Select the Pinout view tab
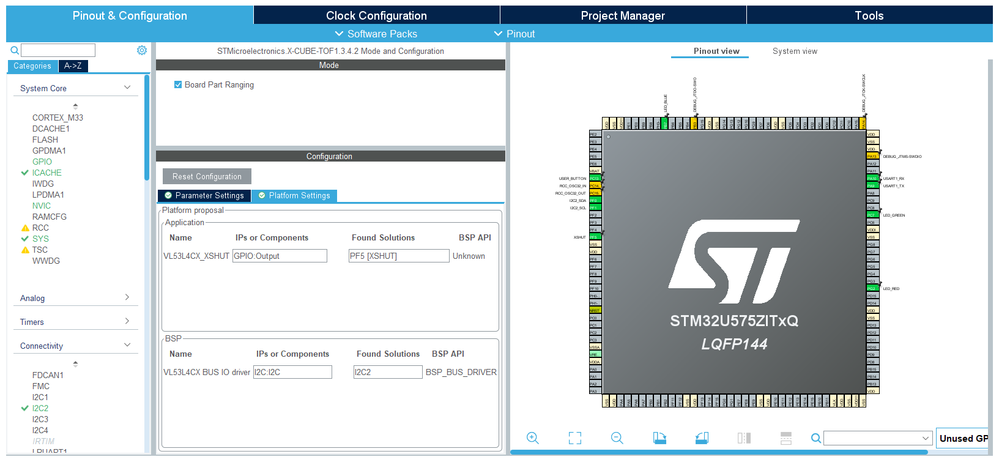999x462 pixels. click(x=717, y=51)
